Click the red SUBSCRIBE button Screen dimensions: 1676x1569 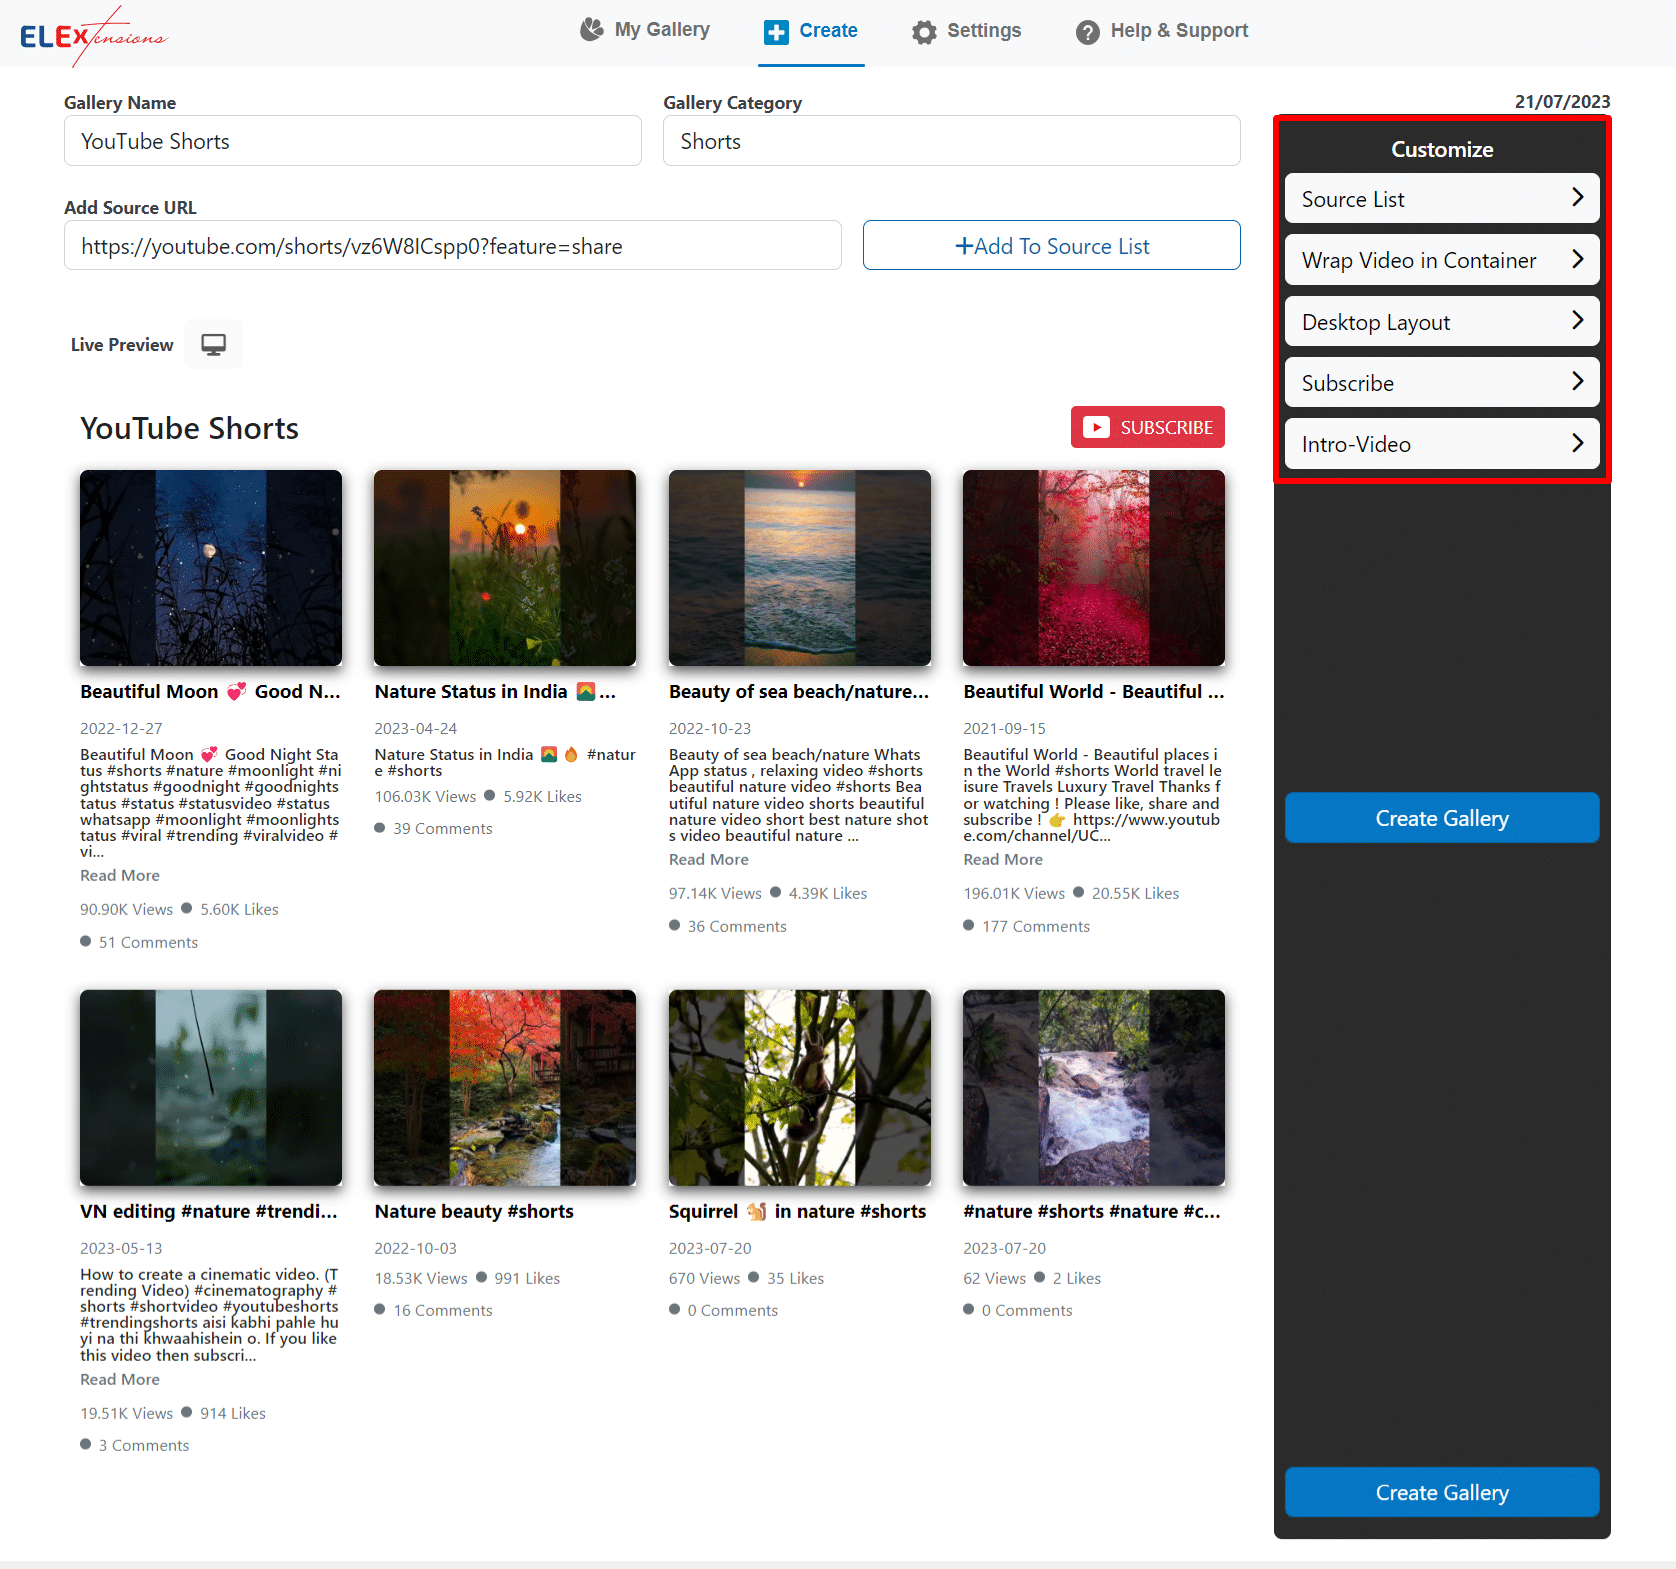tap(1148, 427)
